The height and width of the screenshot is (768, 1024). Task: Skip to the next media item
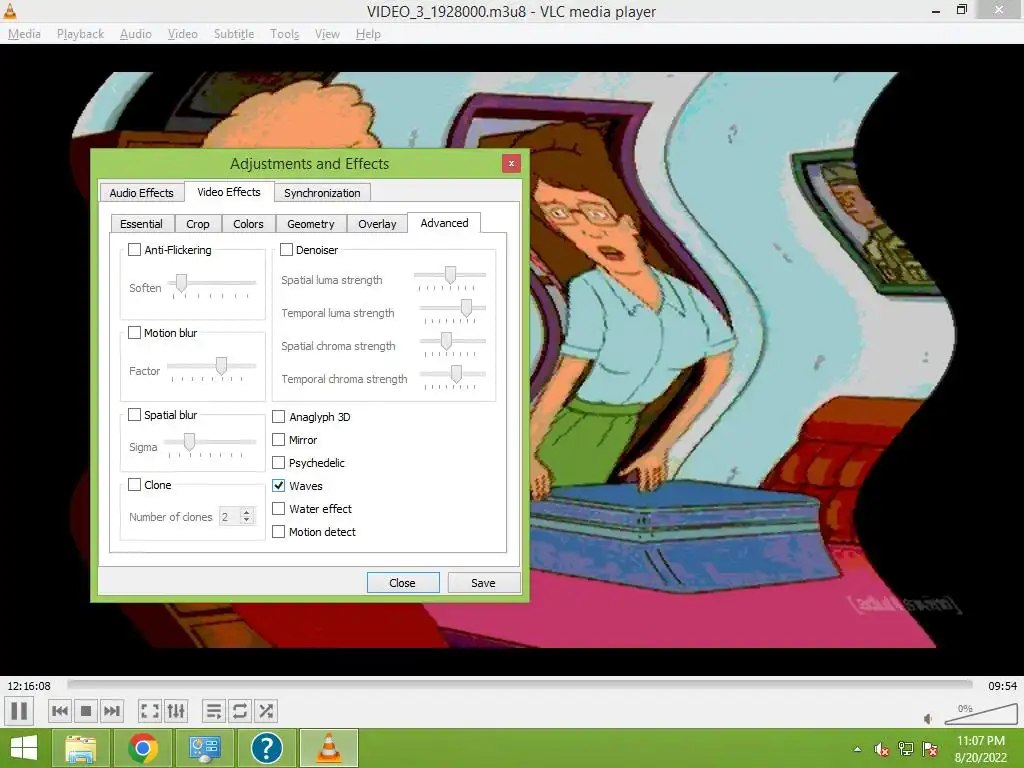(x=112, y=711)
